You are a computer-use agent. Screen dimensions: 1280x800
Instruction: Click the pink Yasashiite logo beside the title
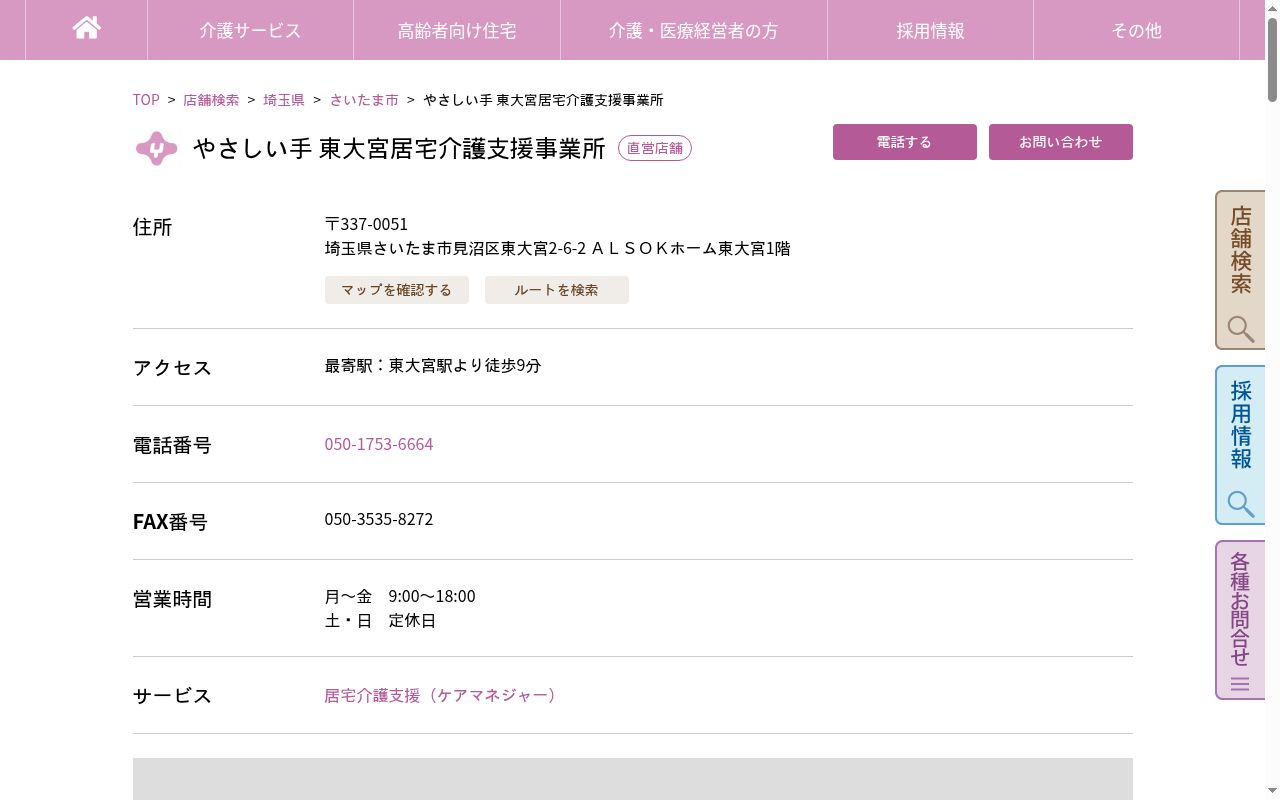[156, 149]
